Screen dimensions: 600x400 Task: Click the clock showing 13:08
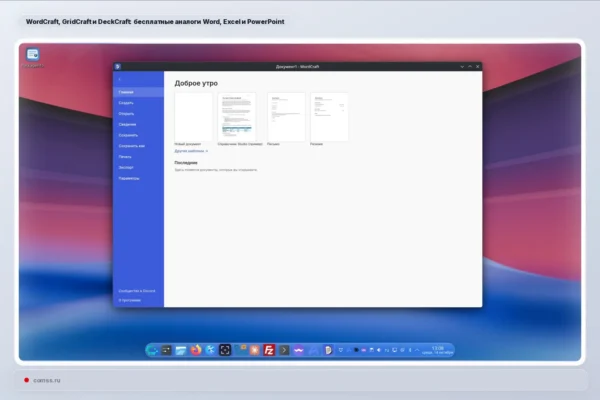point(437,350)
